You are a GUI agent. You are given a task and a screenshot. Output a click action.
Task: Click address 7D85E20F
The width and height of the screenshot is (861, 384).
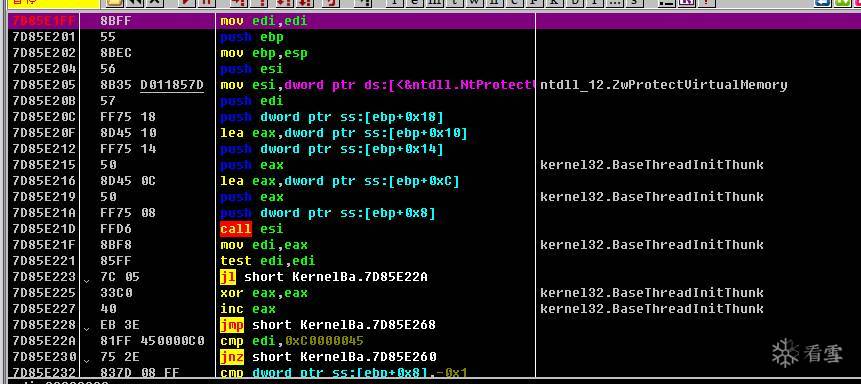(44, 133)
